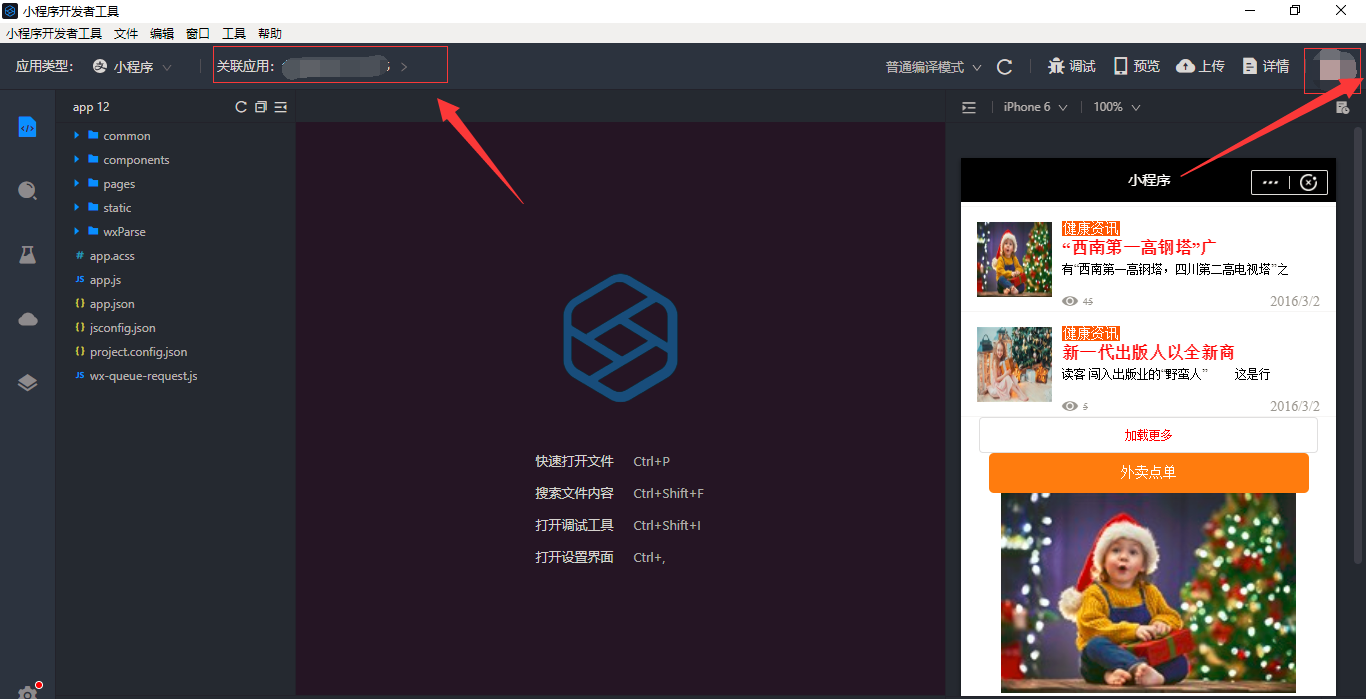Click 预览 preview phone button

point(1136,66)
